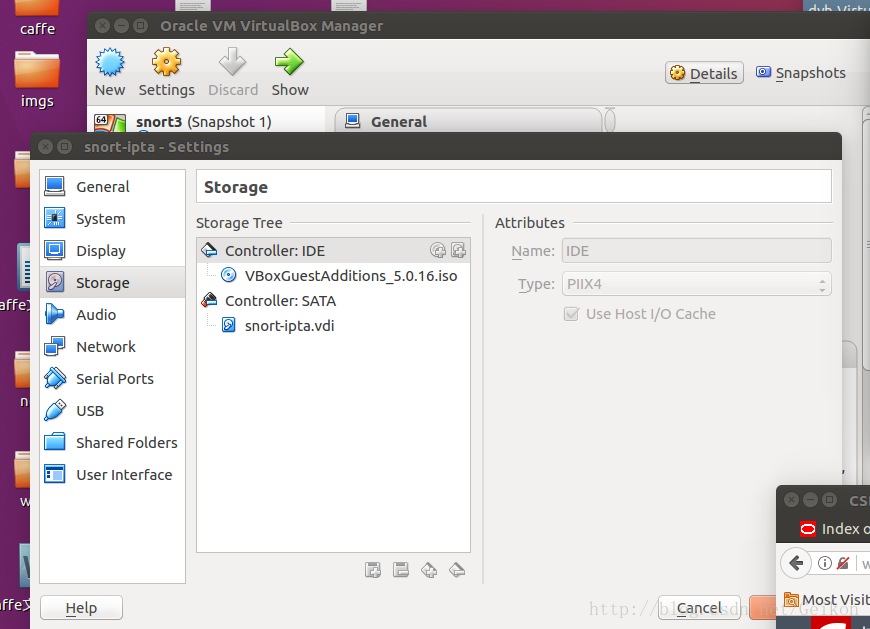Click the New VM toolbar icon
870x629 pixels.
coord(110,62)
